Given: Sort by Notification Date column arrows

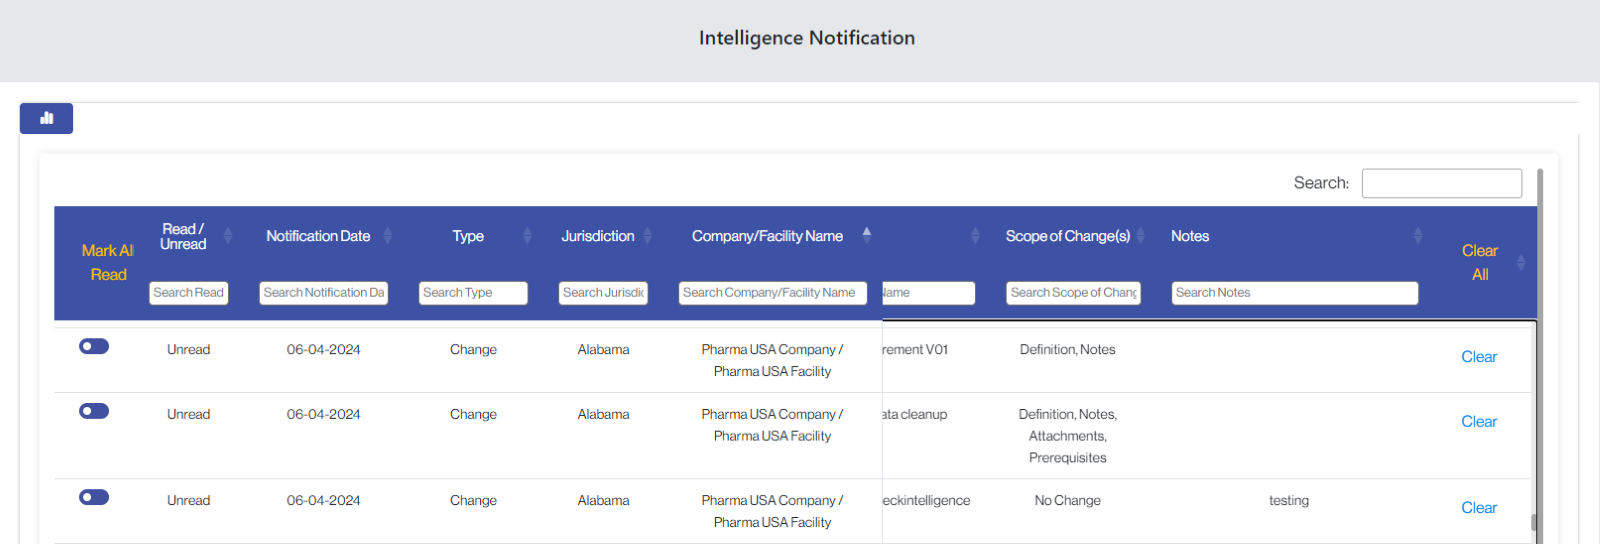Looking at the screenshot, I should pos(388,236).
